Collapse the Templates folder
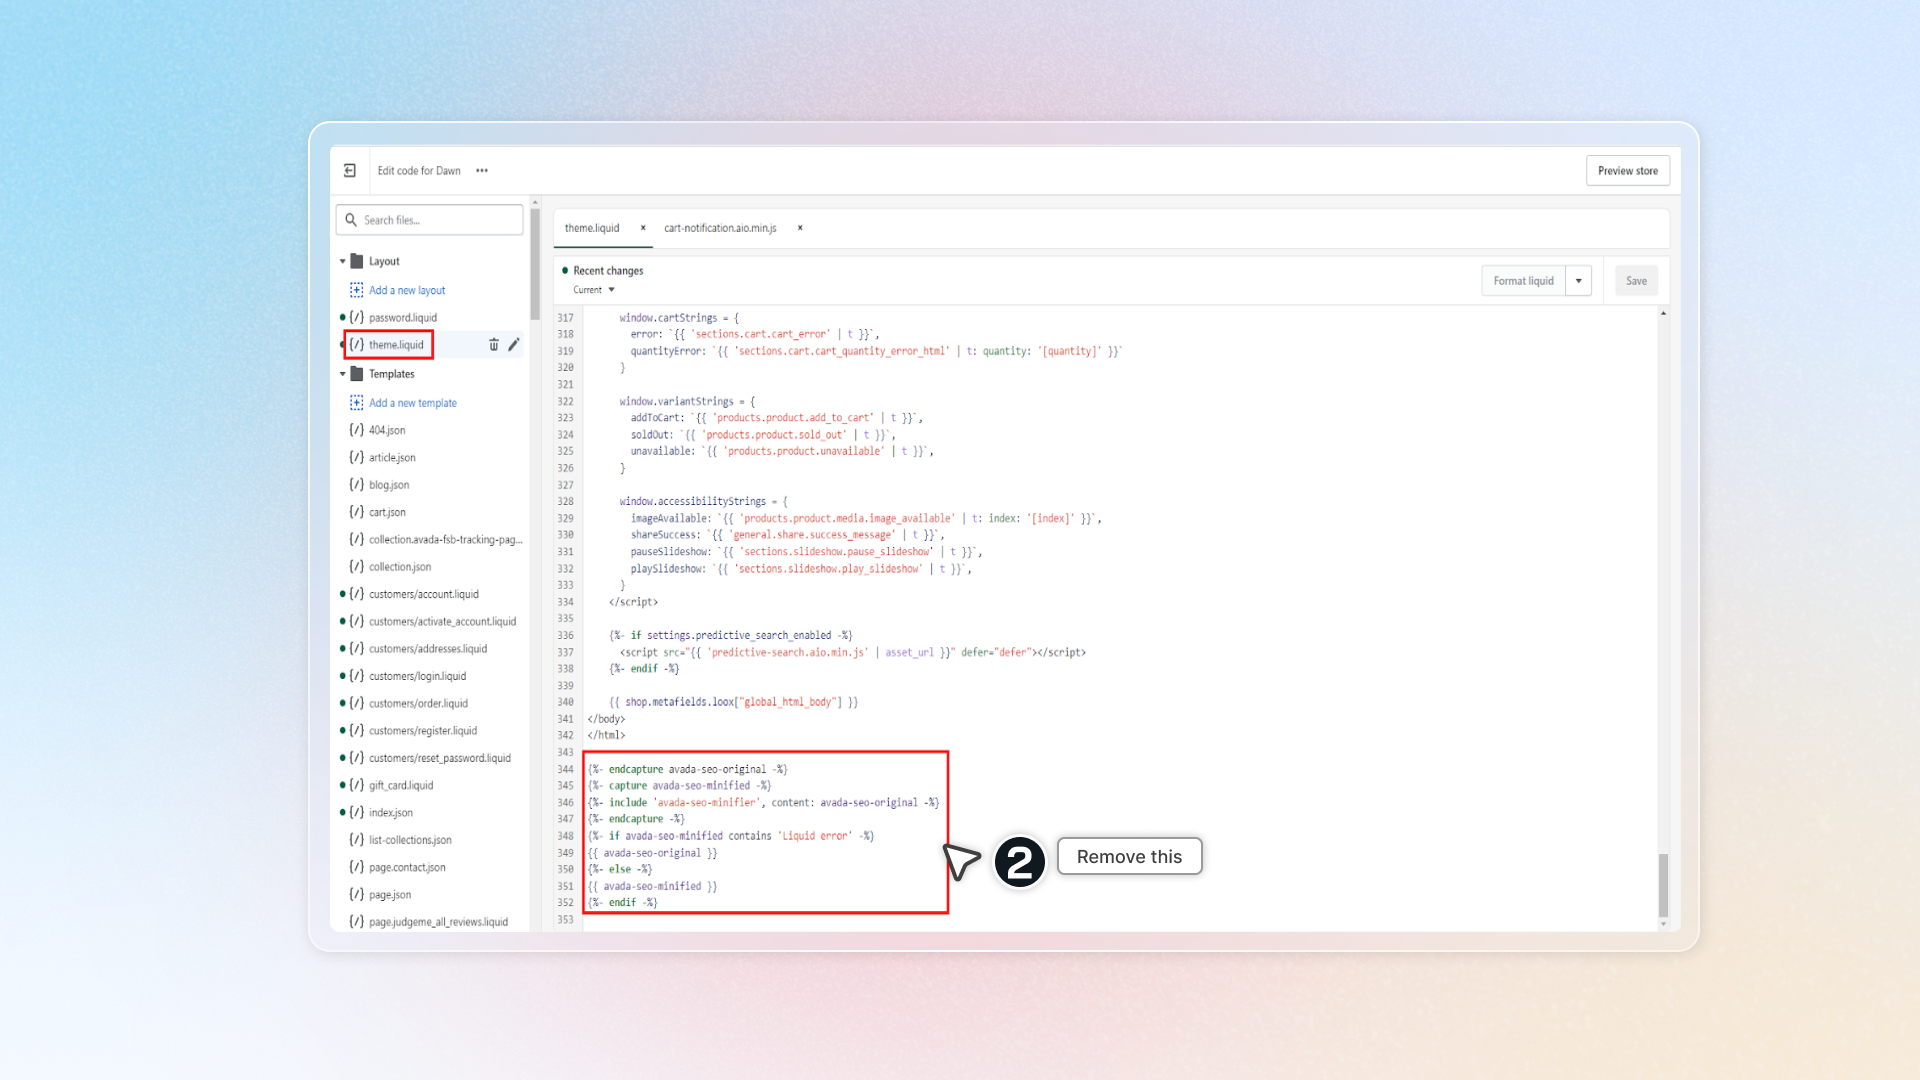 (342, 374)
